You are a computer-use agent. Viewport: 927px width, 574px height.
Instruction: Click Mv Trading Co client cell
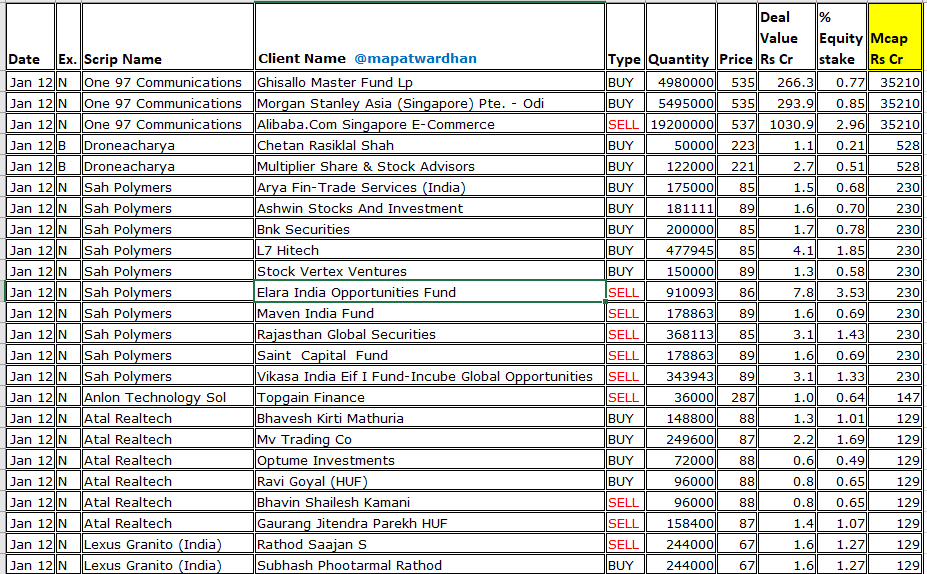[x=430, y=439]
